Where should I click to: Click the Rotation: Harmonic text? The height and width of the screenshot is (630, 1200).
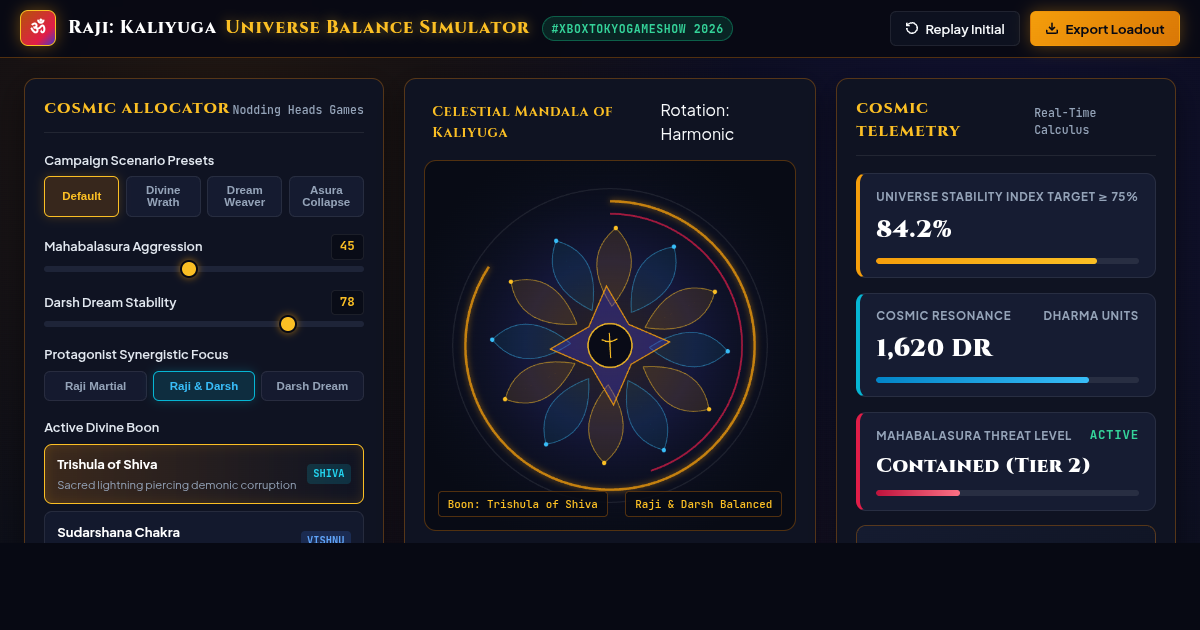point(697,122)
